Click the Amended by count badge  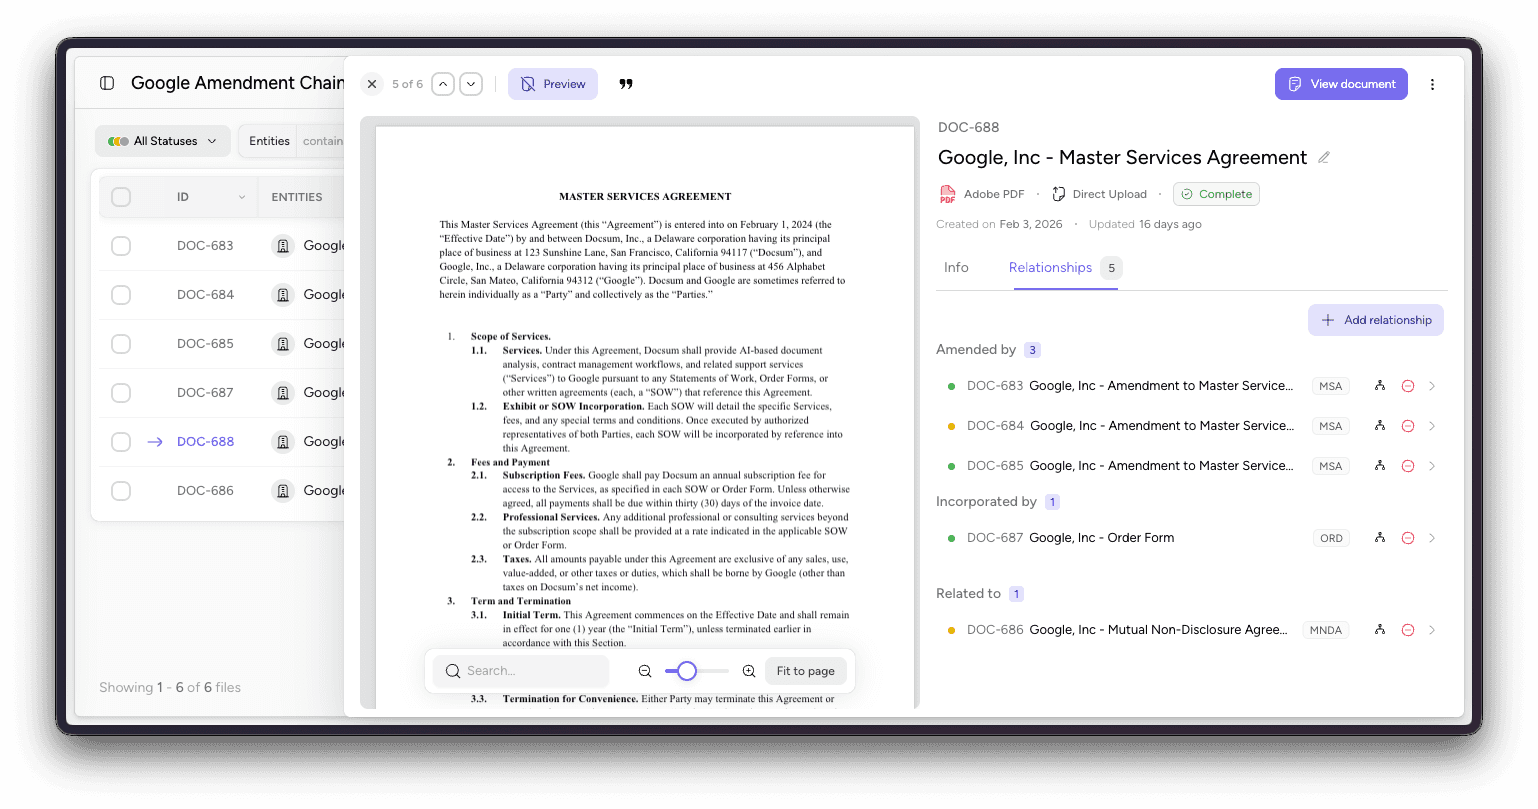[x=1033, y=350]
